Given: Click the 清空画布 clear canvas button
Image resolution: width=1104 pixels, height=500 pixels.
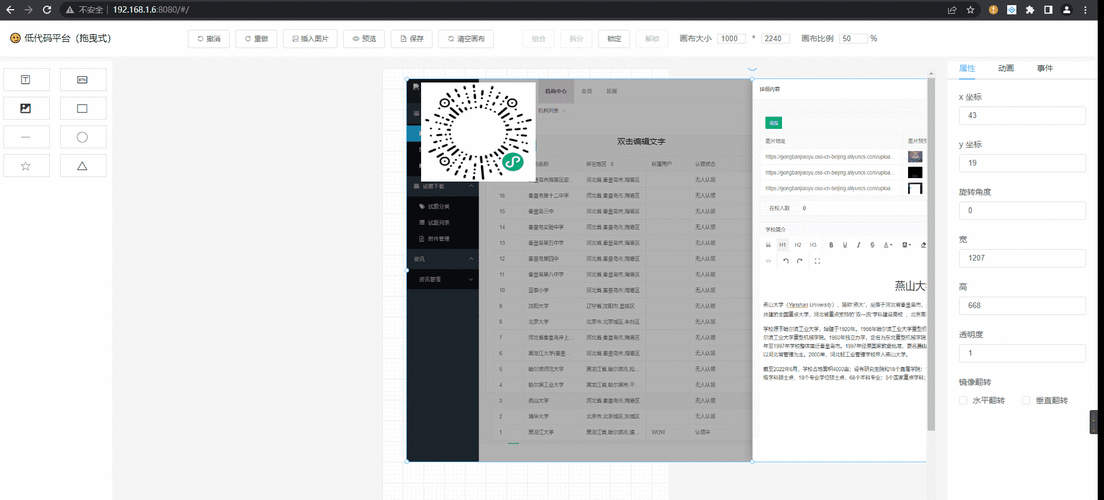Looking at the screenshot, I should click(x=465, y=39).
